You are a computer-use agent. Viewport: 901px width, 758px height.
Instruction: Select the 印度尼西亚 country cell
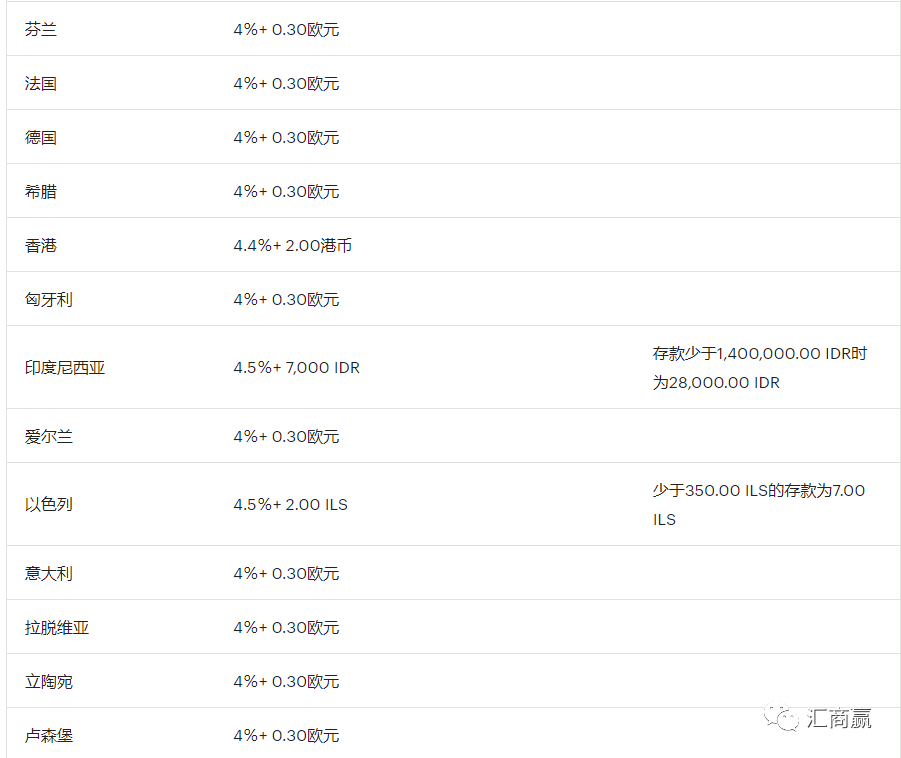[x=65, y=367]
